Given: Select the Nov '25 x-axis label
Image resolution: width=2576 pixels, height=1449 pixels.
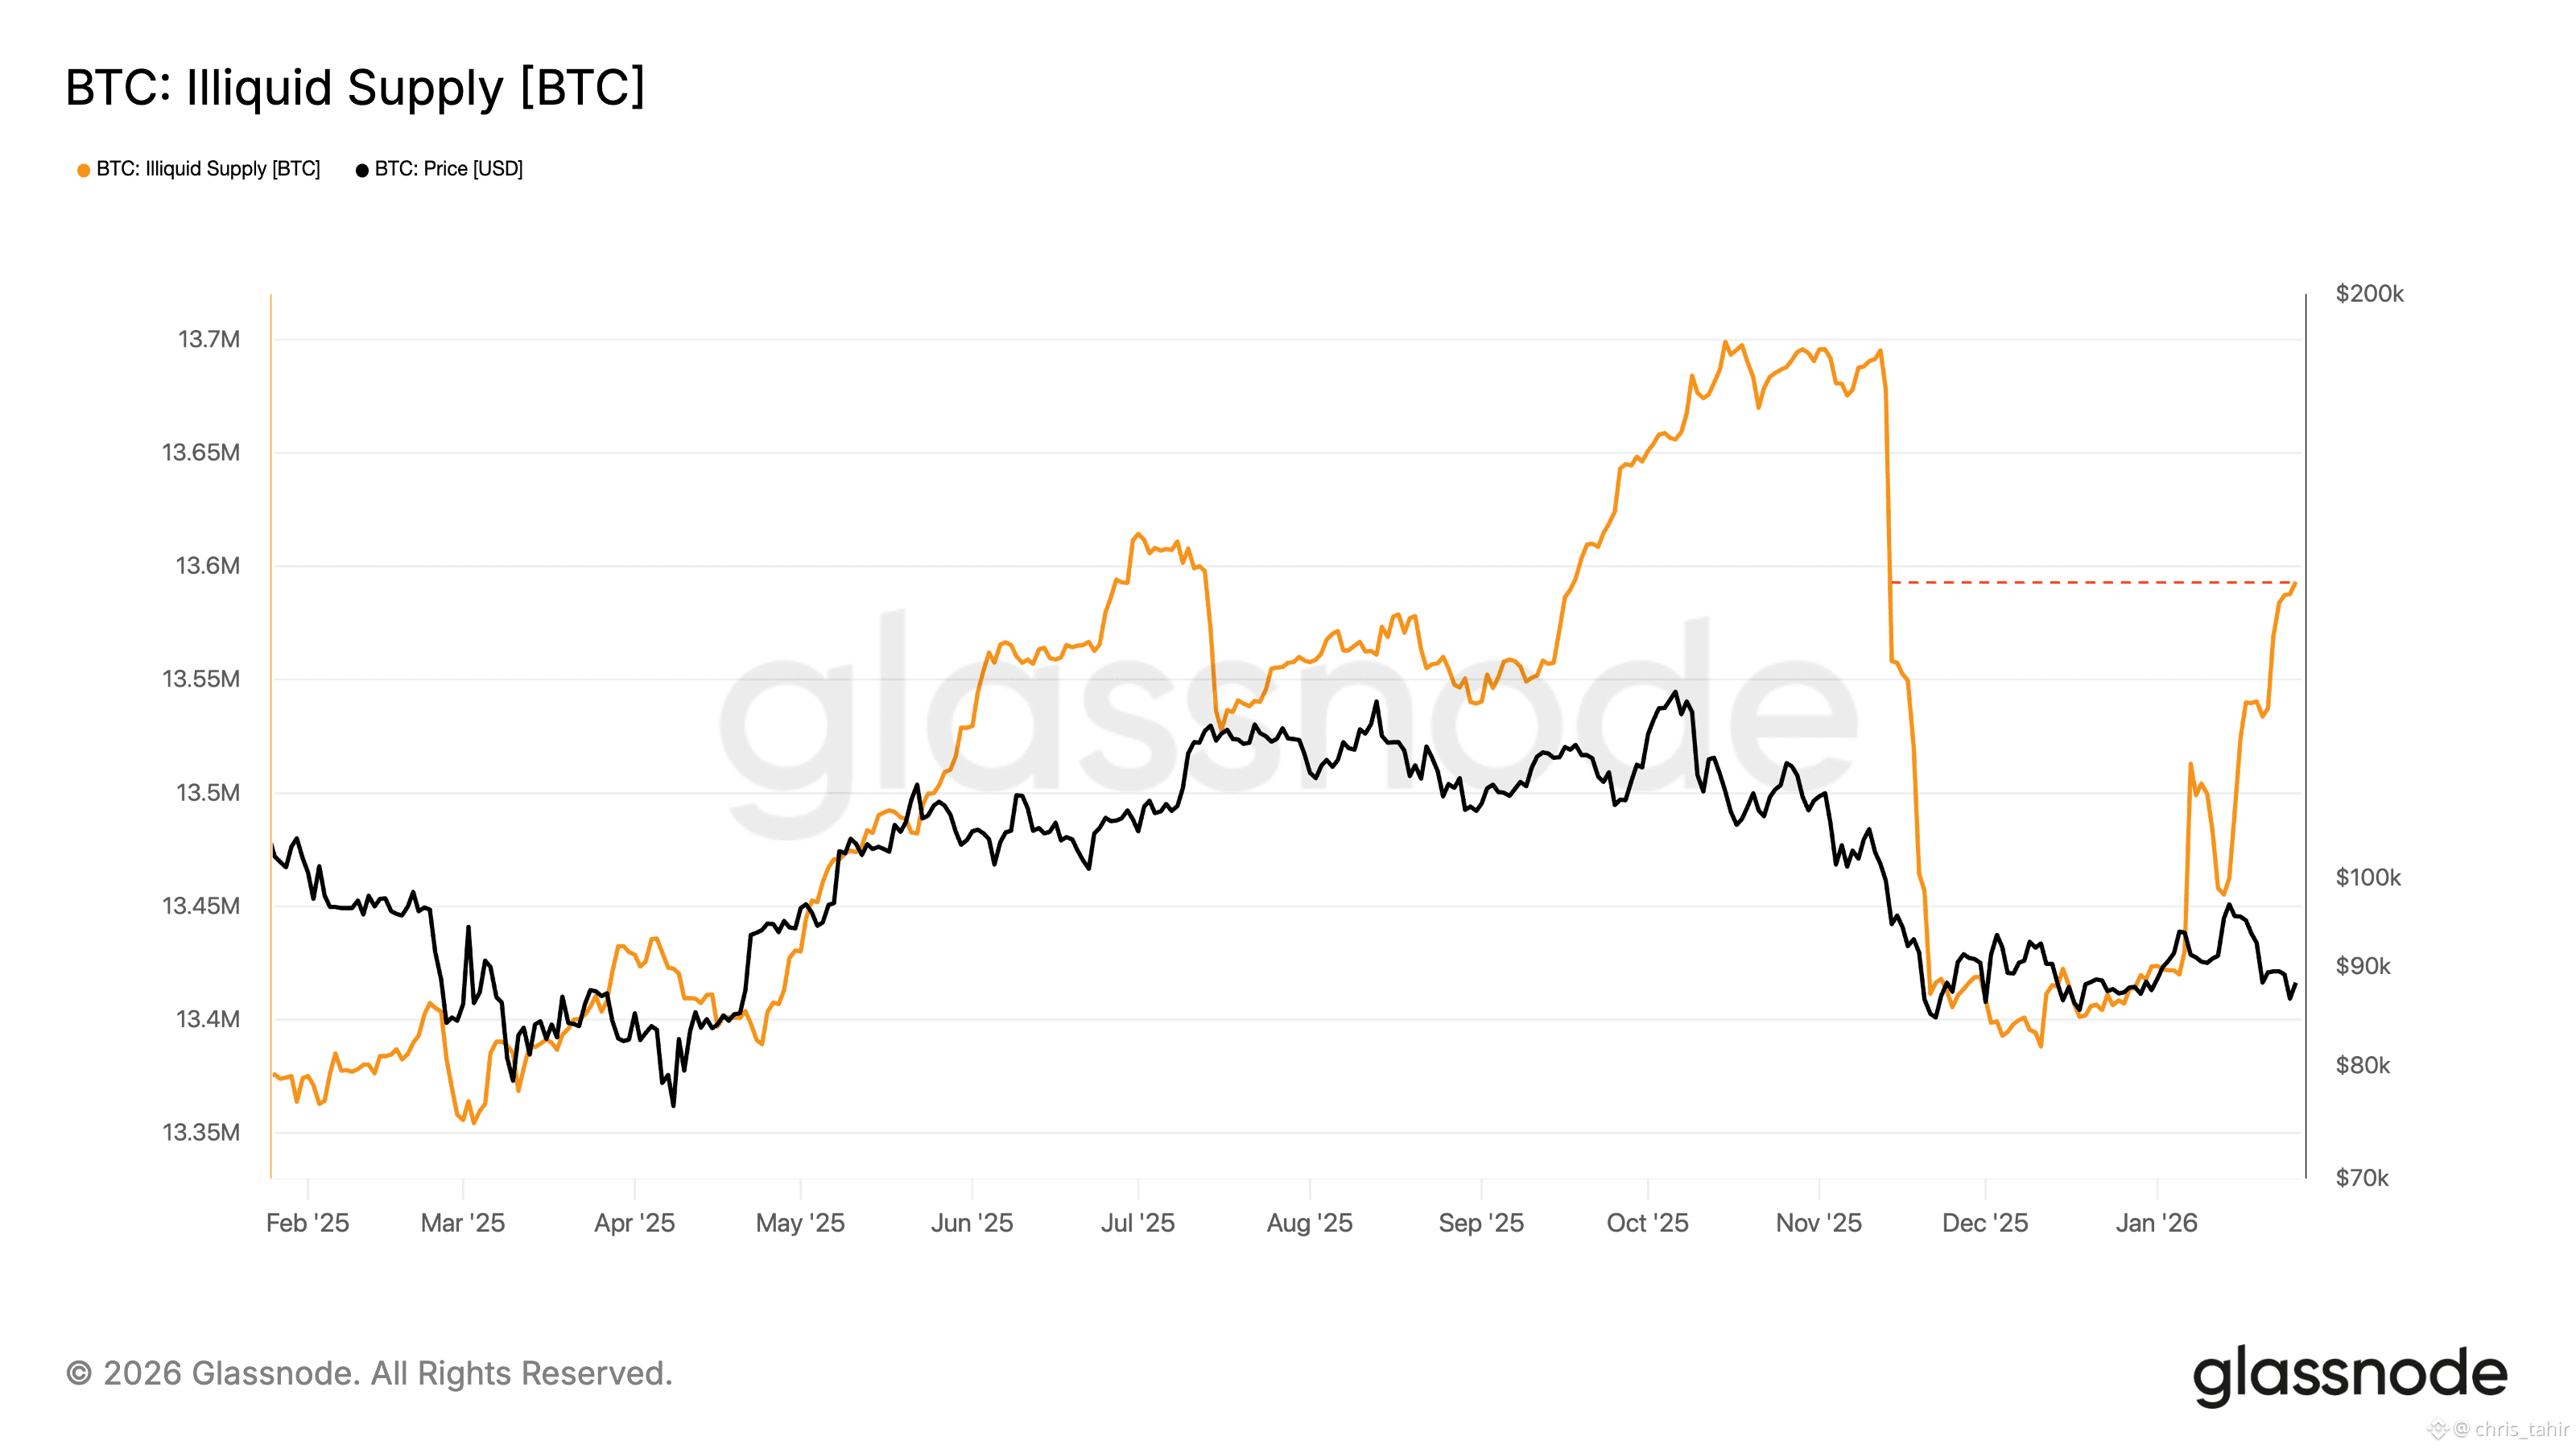Looking at the screenshot, I should click(x=1818, y=1223).
